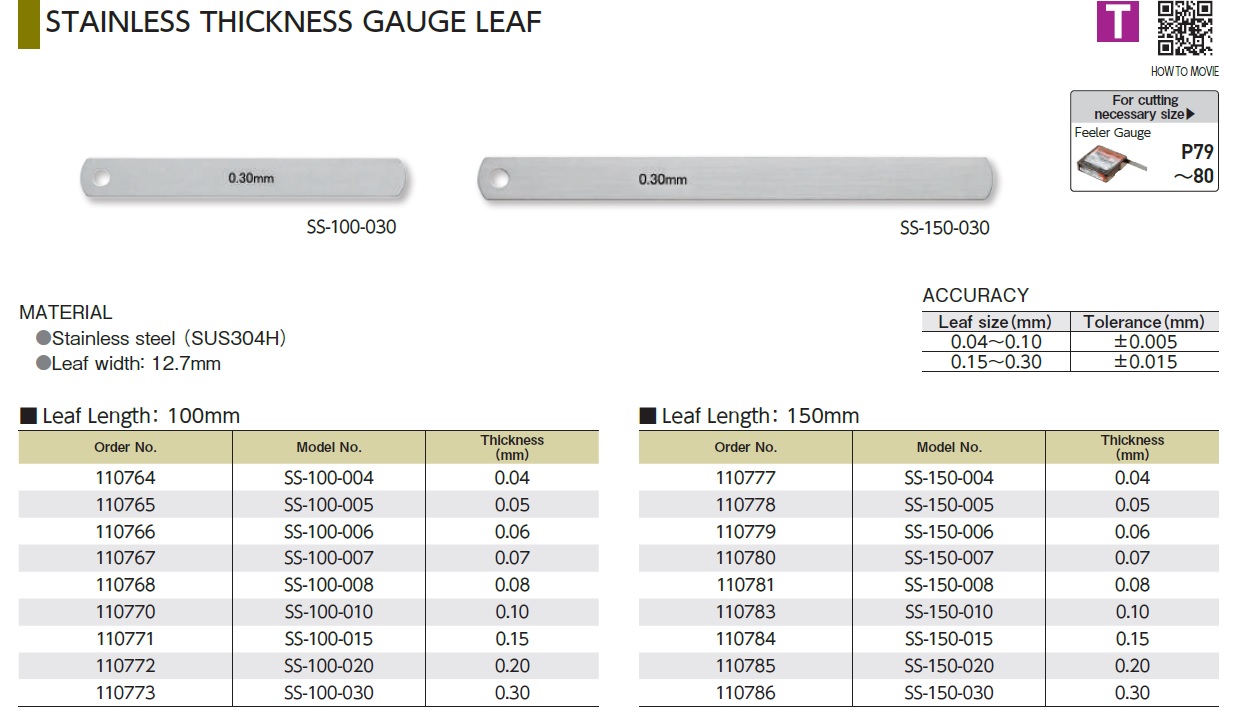This screenshot has width=1243, height=719.
Task: Click Order No. header in 100mm table
Action: click(125, 447)
